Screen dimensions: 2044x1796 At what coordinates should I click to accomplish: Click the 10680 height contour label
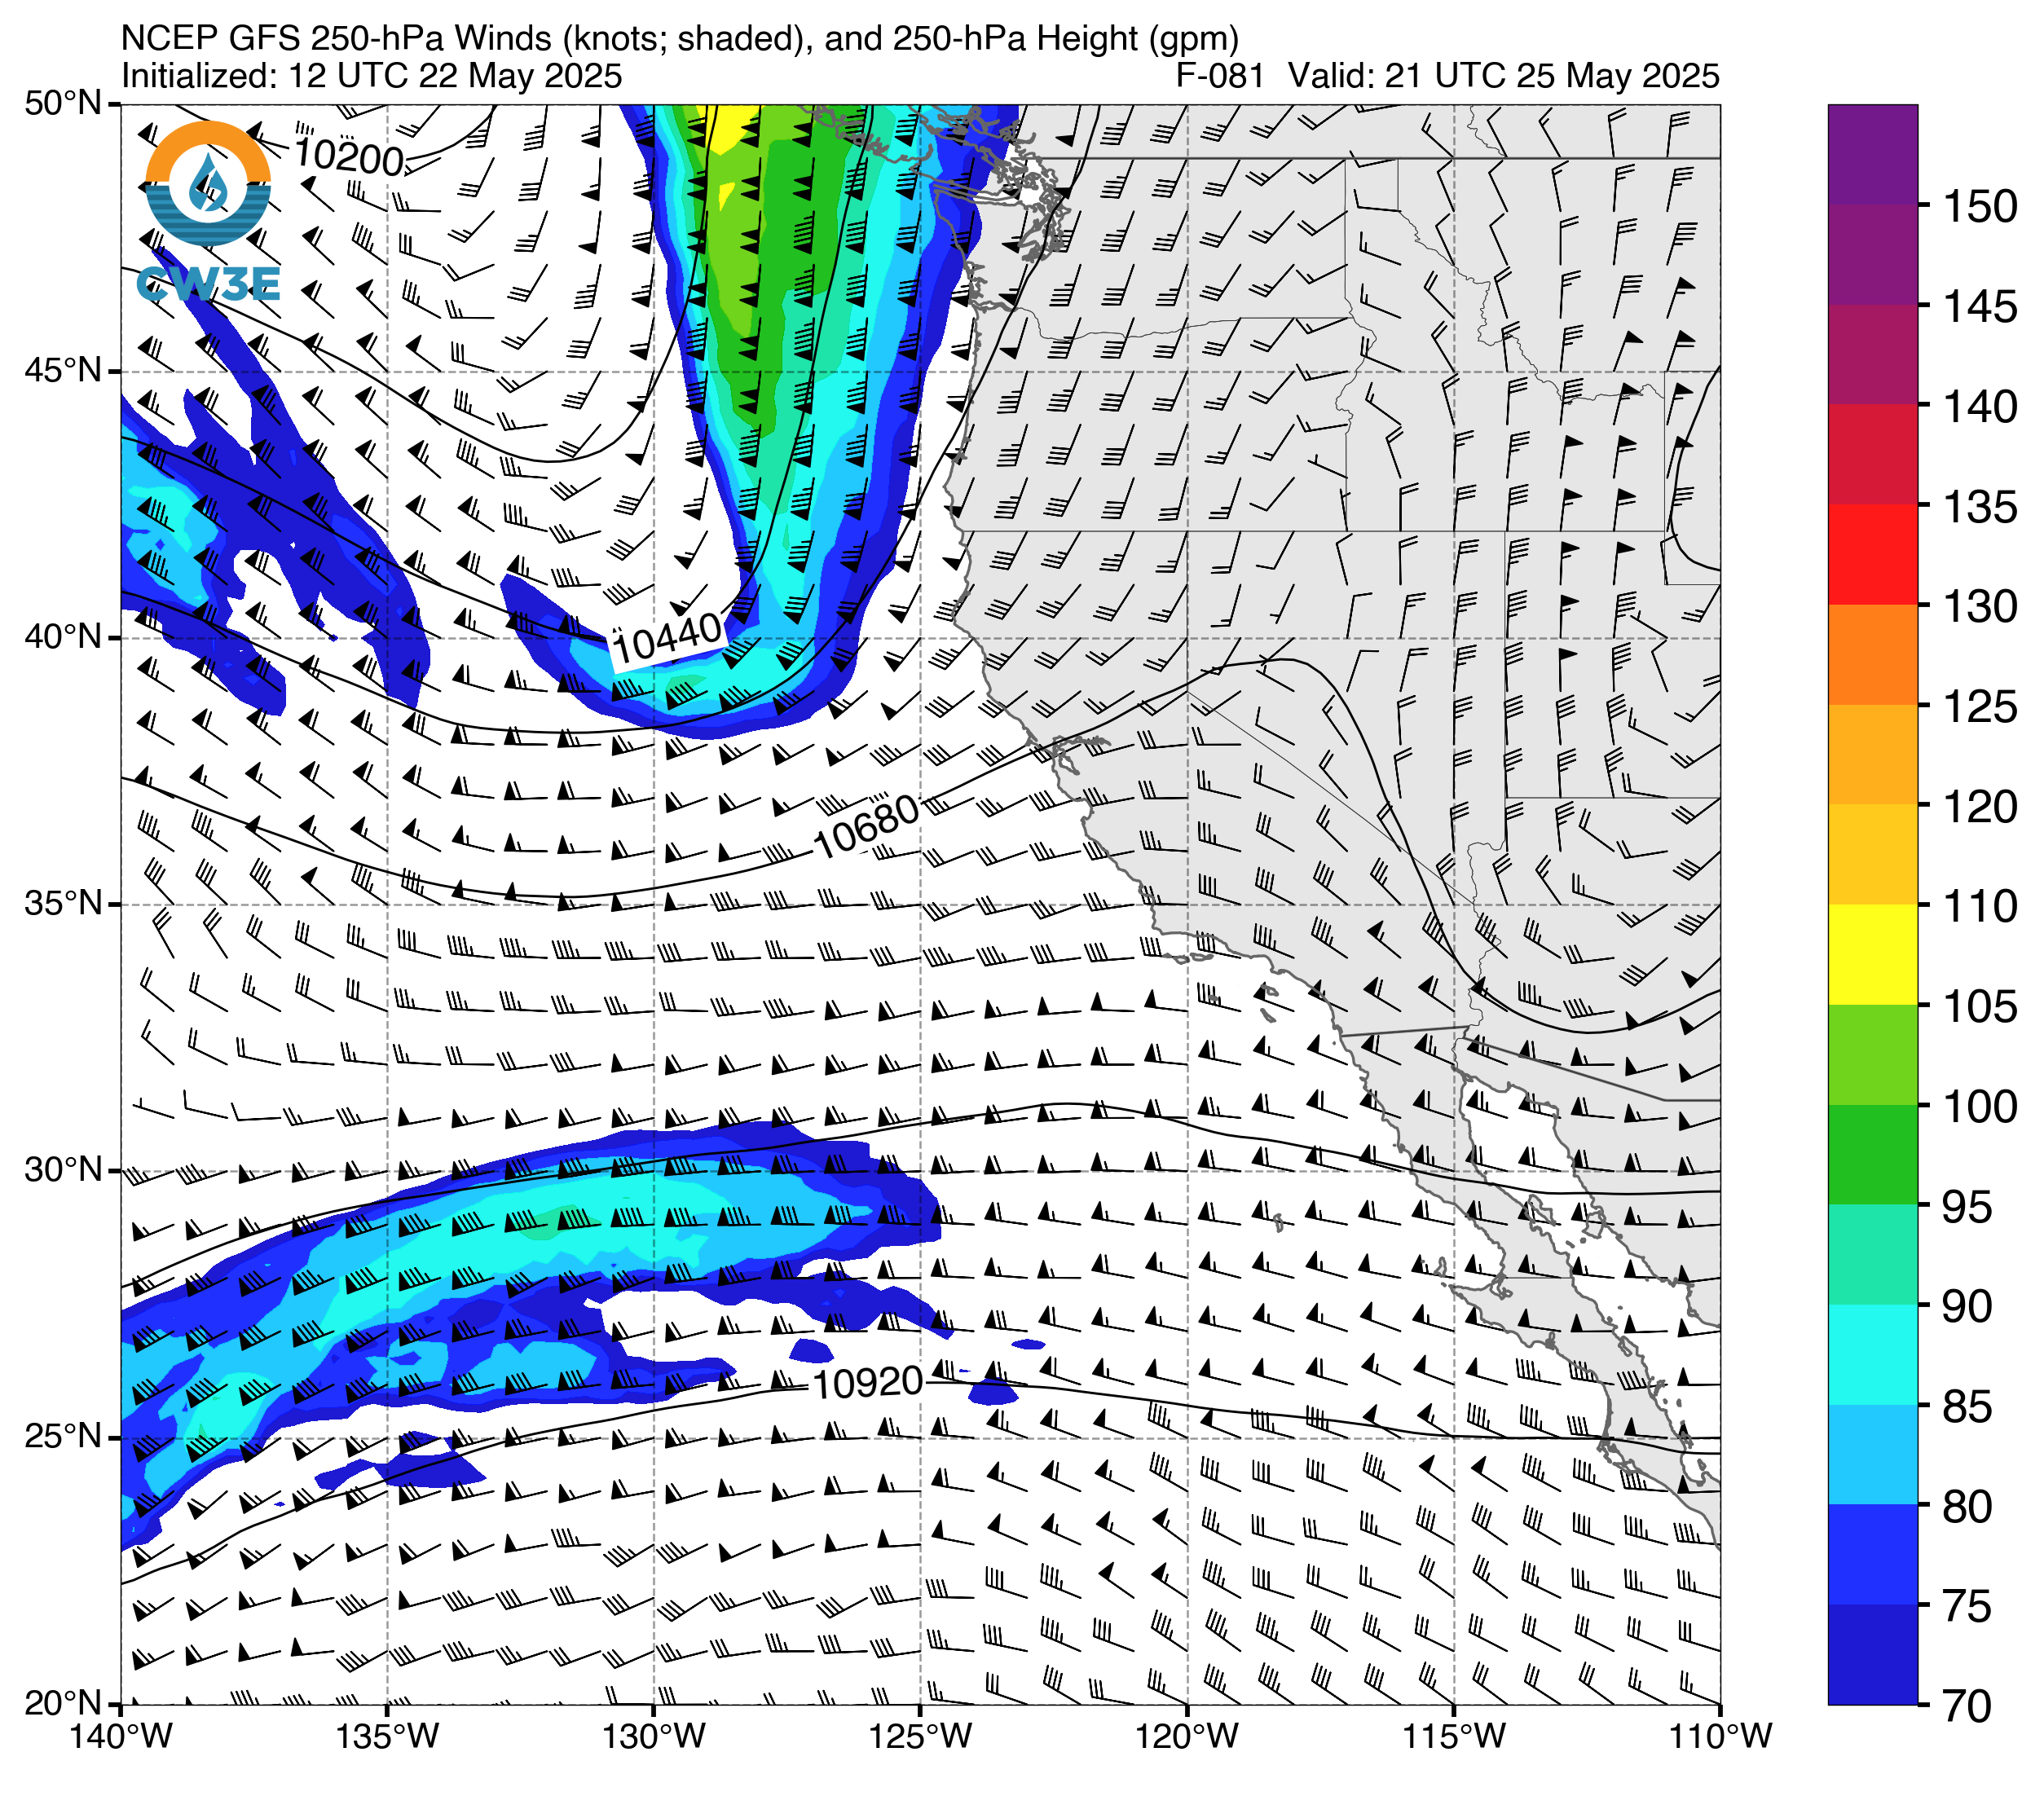(x=866, y=827)
